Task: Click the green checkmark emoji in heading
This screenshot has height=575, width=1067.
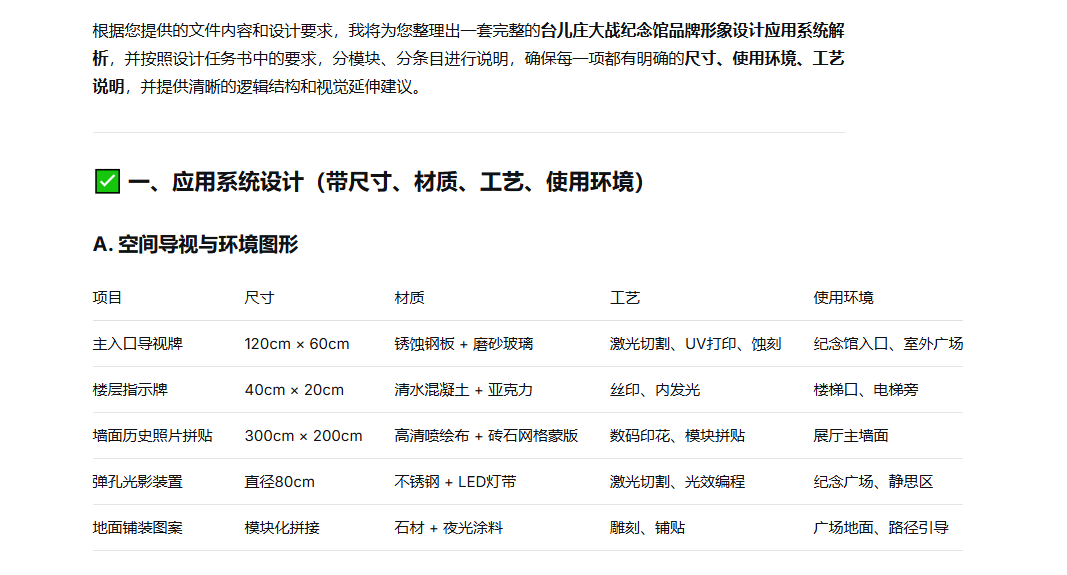Action: point(107,182)
